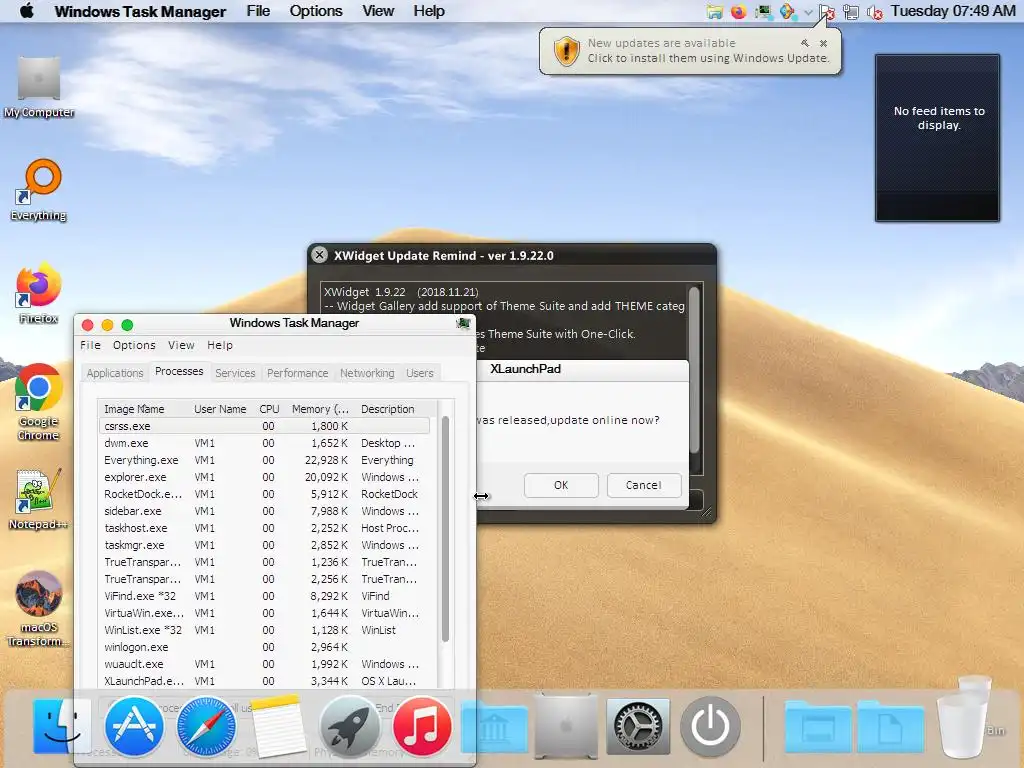Close the XWidget Update Remind window
The height and width of the screenshot is (768, 1024).
point(319,255)
